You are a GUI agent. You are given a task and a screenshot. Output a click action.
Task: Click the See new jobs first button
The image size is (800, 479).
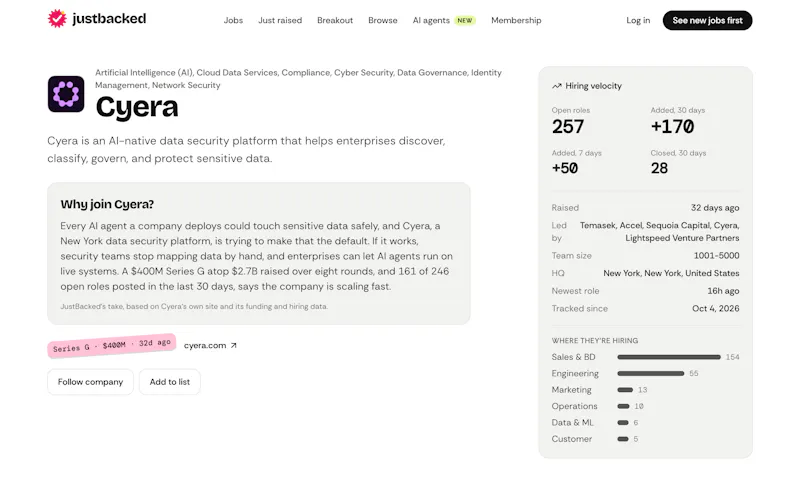(x=707, y=20)
